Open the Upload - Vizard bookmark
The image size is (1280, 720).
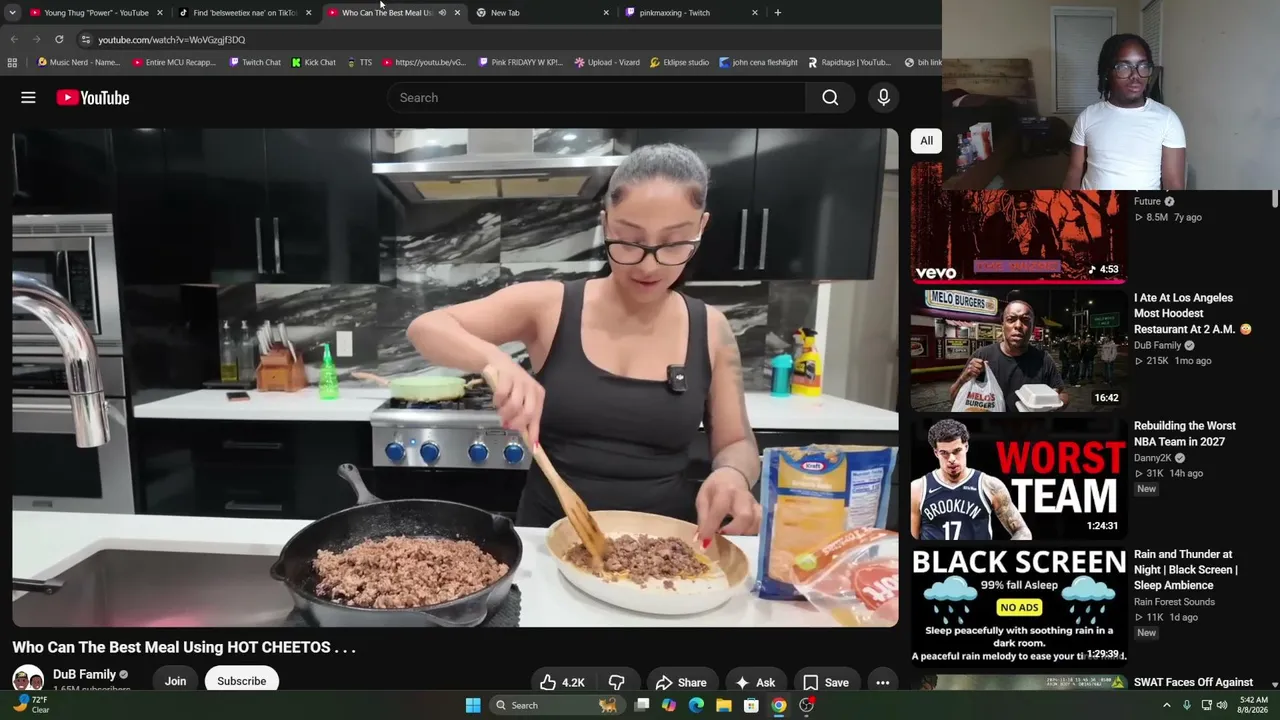(607, 62)
